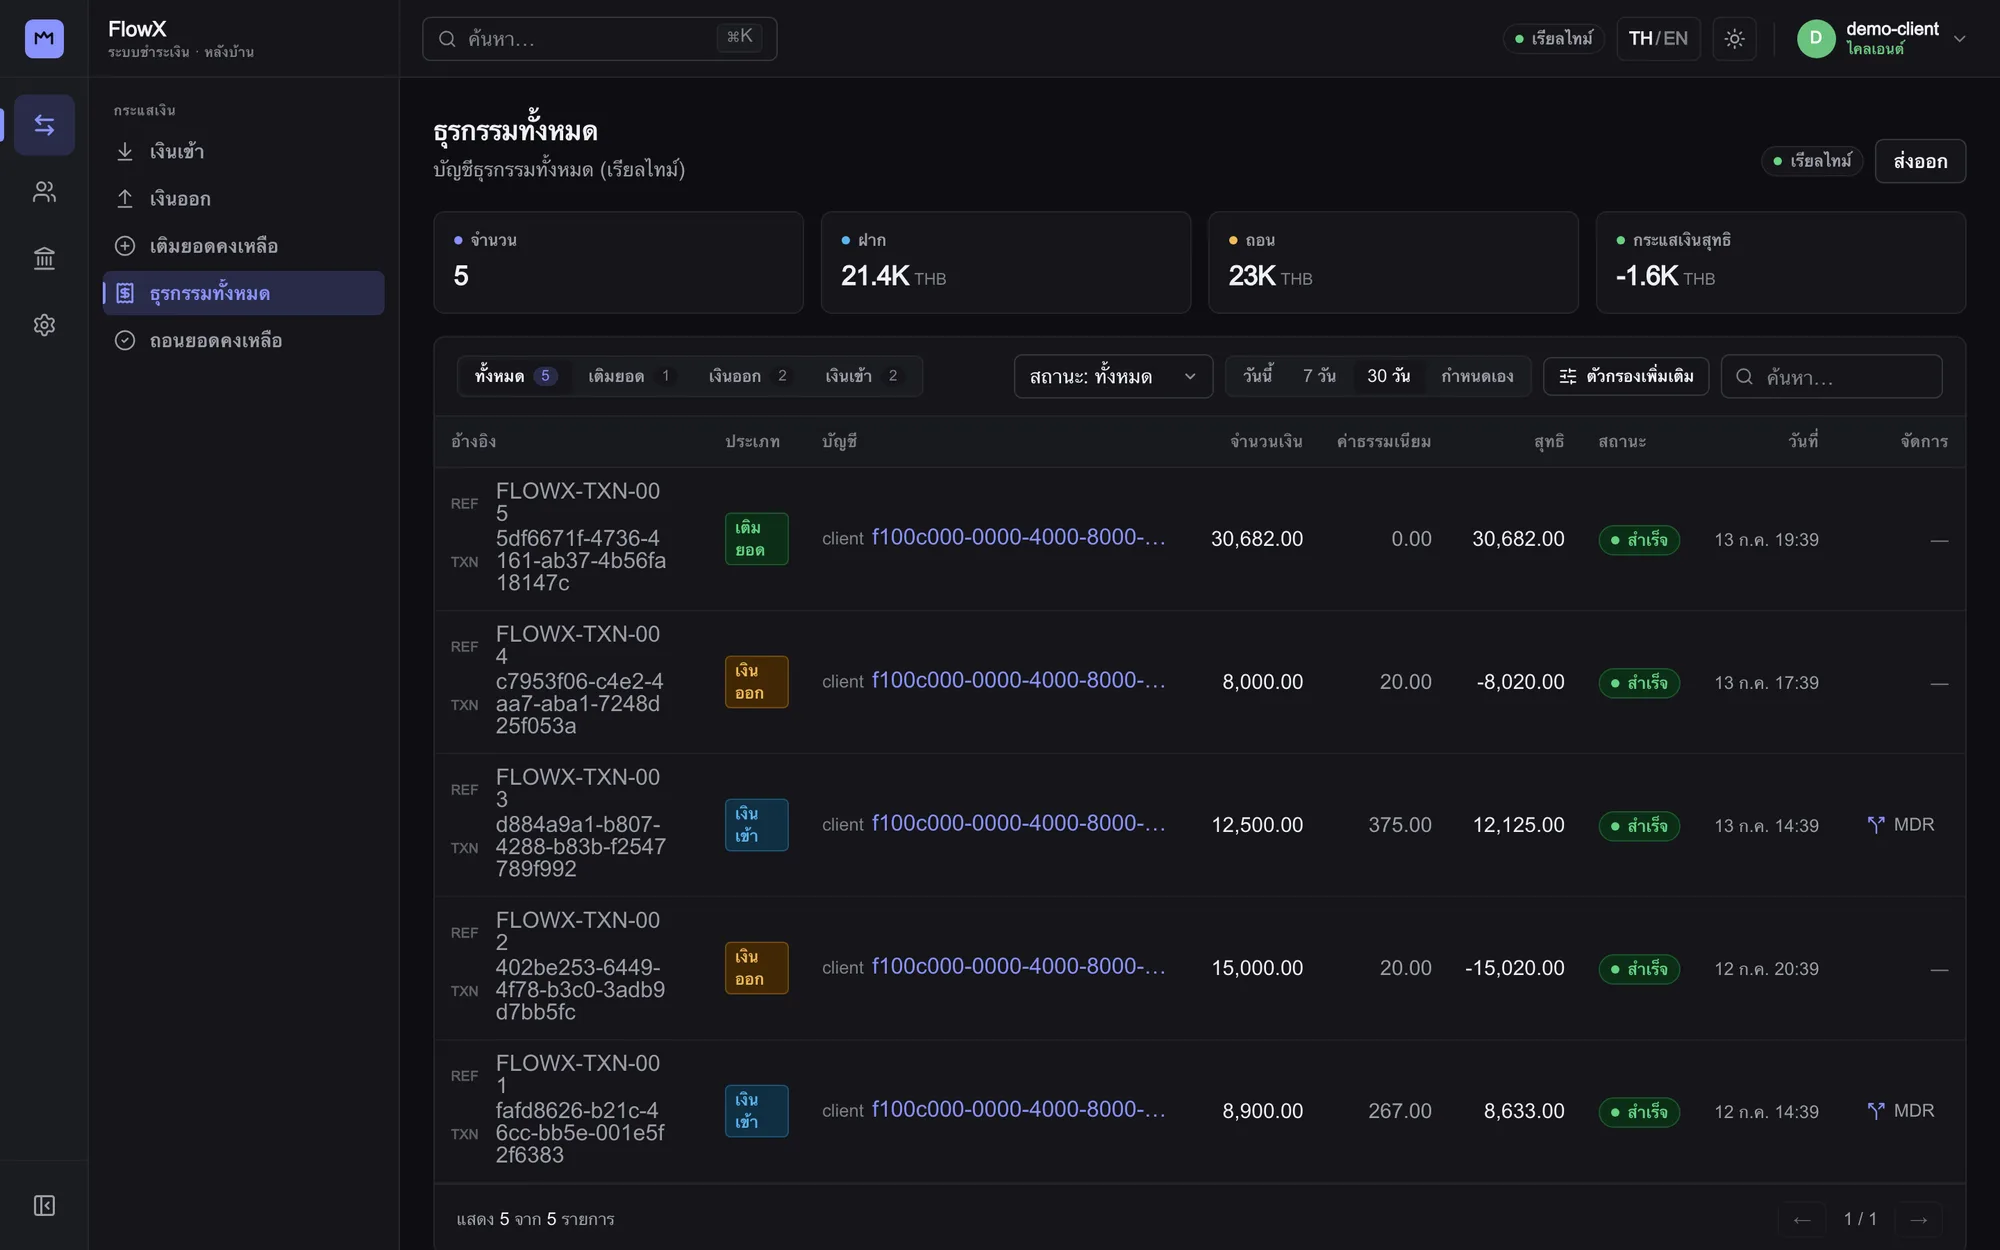Open เงินเข้า in the sidebar
Image resolution: width=2000 pixels, height=1250 pixels.
(x=244, y=151)
